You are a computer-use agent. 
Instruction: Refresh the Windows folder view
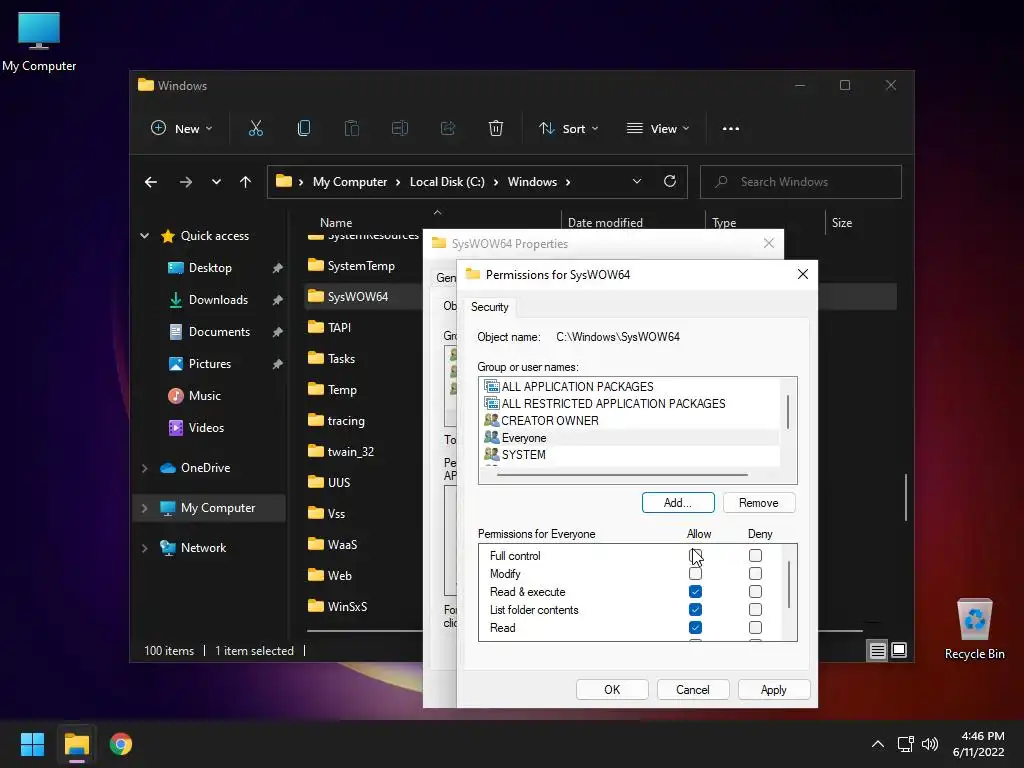point(669,182)
